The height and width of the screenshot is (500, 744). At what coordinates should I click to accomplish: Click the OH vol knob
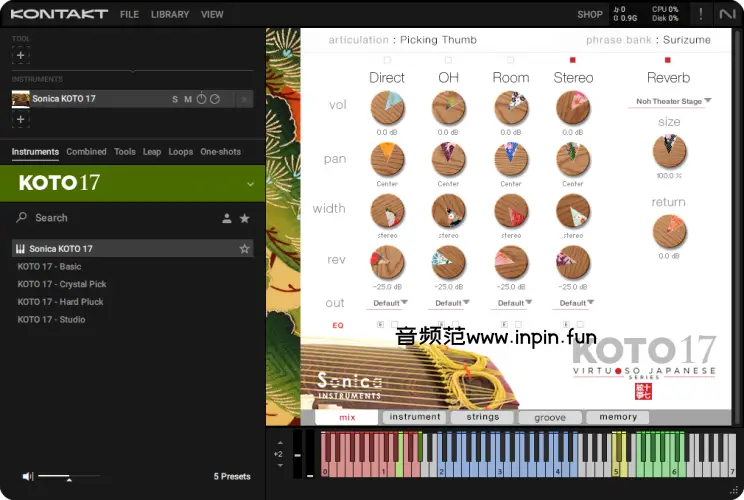(448, 108)
